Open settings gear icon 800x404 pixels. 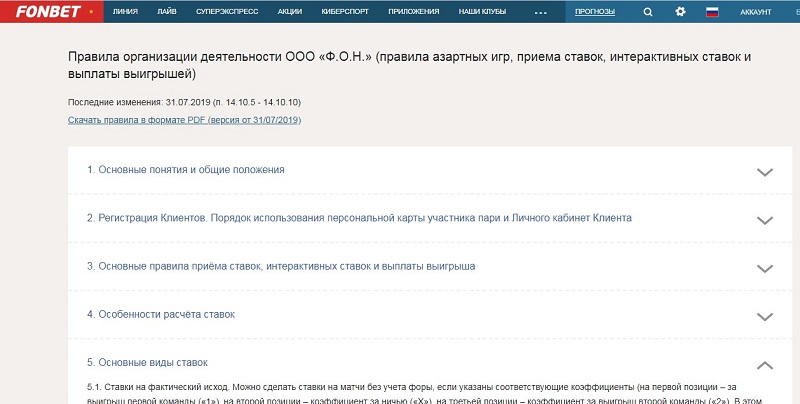point(680,12)
